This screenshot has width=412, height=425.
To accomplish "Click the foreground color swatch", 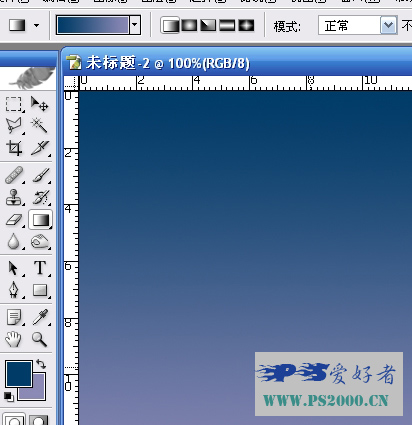I will 19,373.
